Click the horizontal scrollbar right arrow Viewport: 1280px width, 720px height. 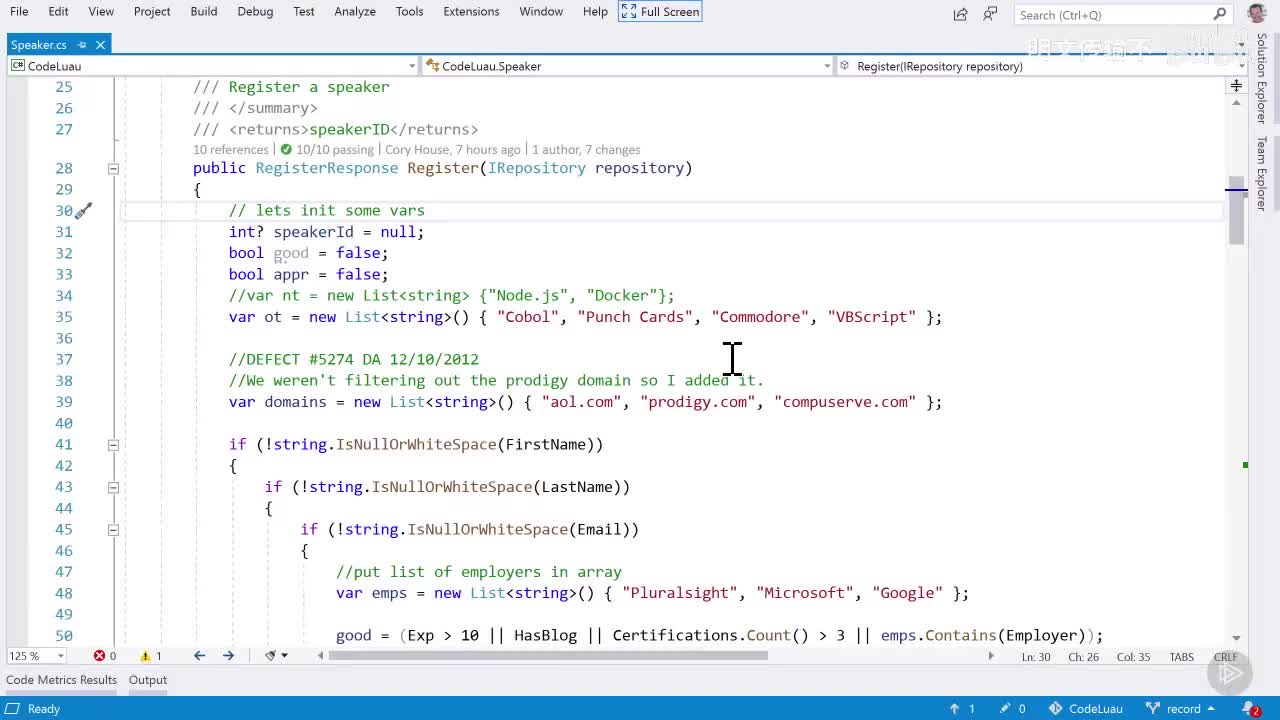pyautogui.click(x=991, y=656)
